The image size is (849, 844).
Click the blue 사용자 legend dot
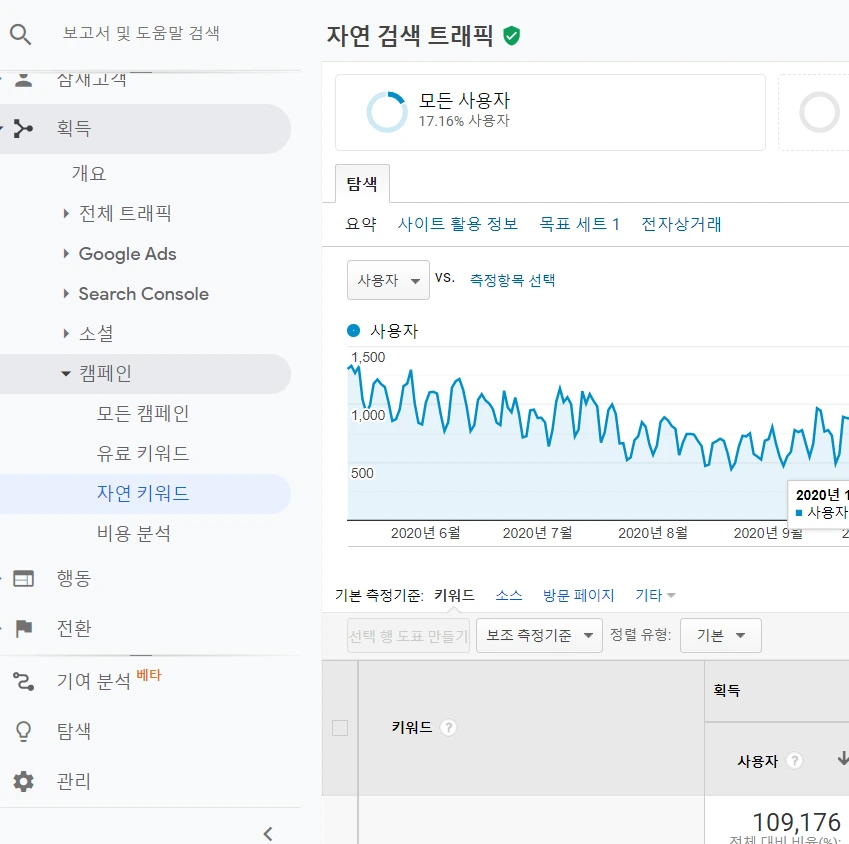[354, 330]
